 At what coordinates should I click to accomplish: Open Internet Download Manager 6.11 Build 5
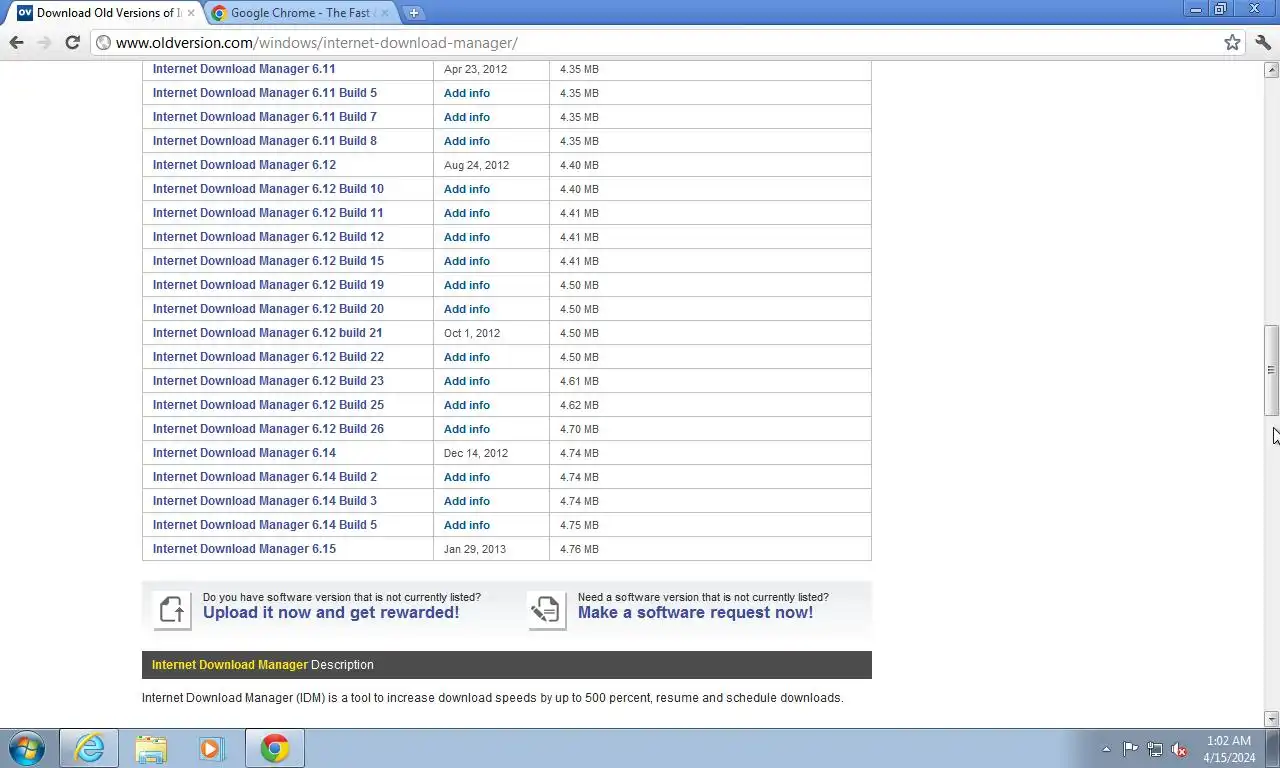pos(265,93)
